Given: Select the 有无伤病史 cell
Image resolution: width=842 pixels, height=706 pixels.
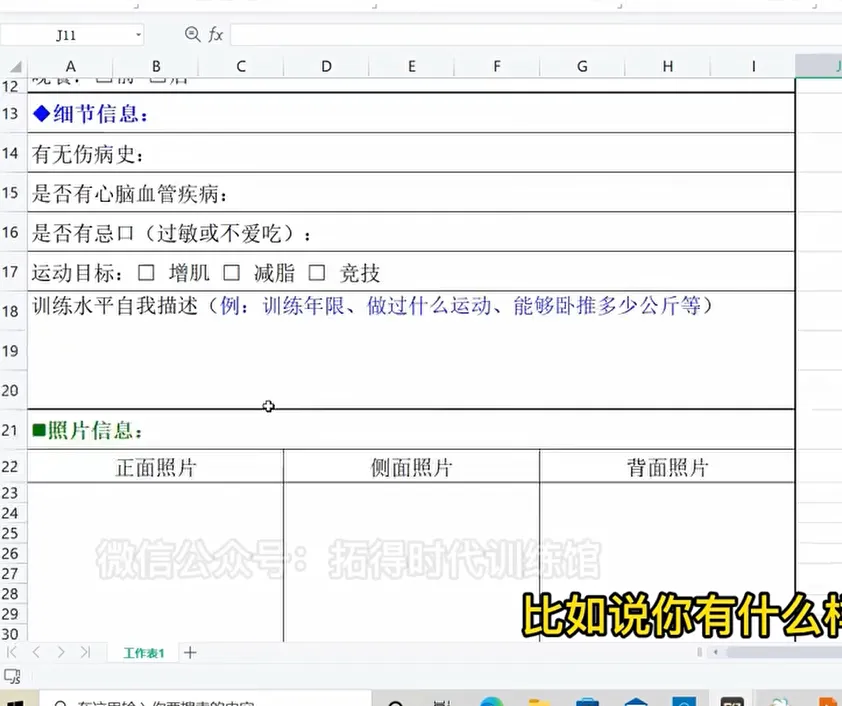Looking at the screenshot, I should pyautogui.click(x=90, y=155).
